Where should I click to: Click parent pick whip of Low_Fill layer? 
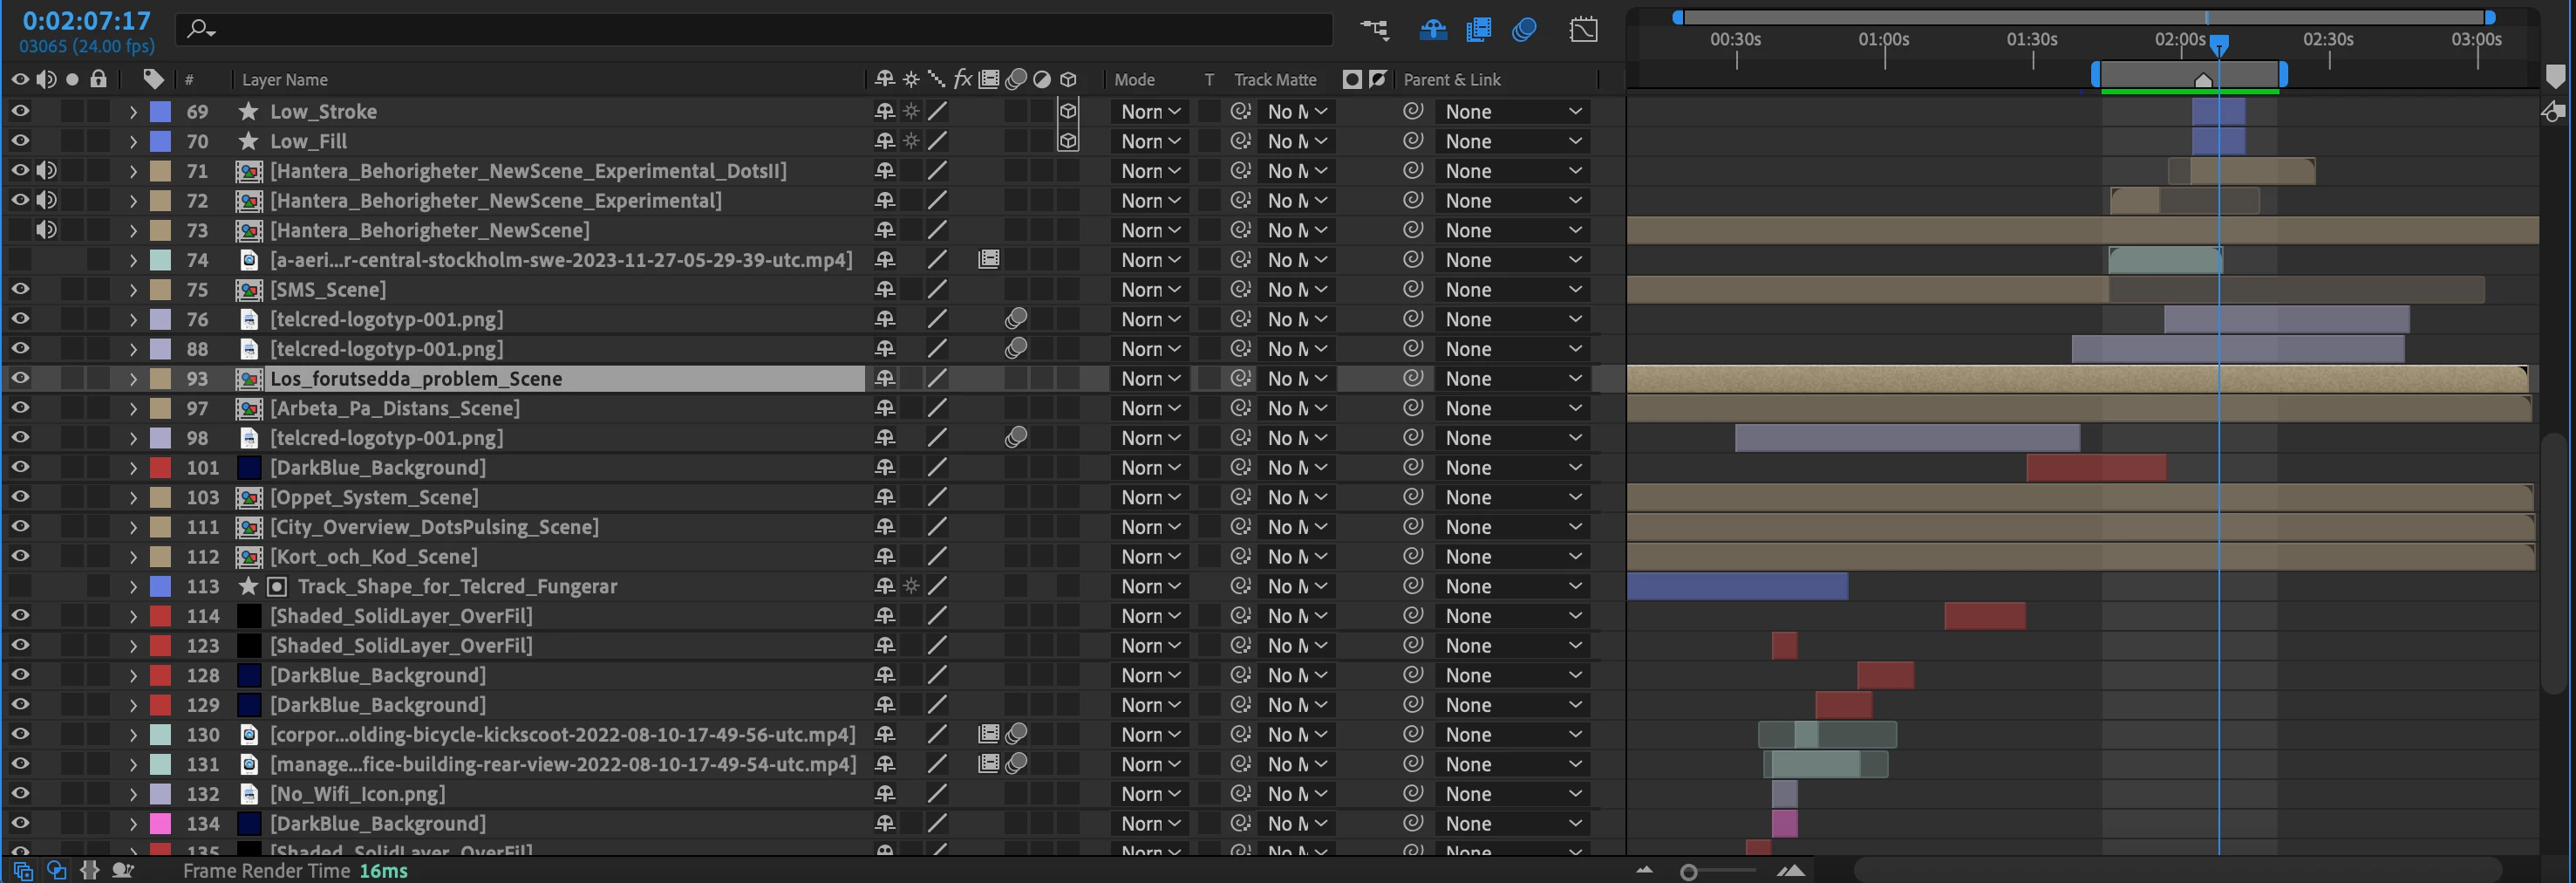pyautogui.click(x=1413, y=141)
